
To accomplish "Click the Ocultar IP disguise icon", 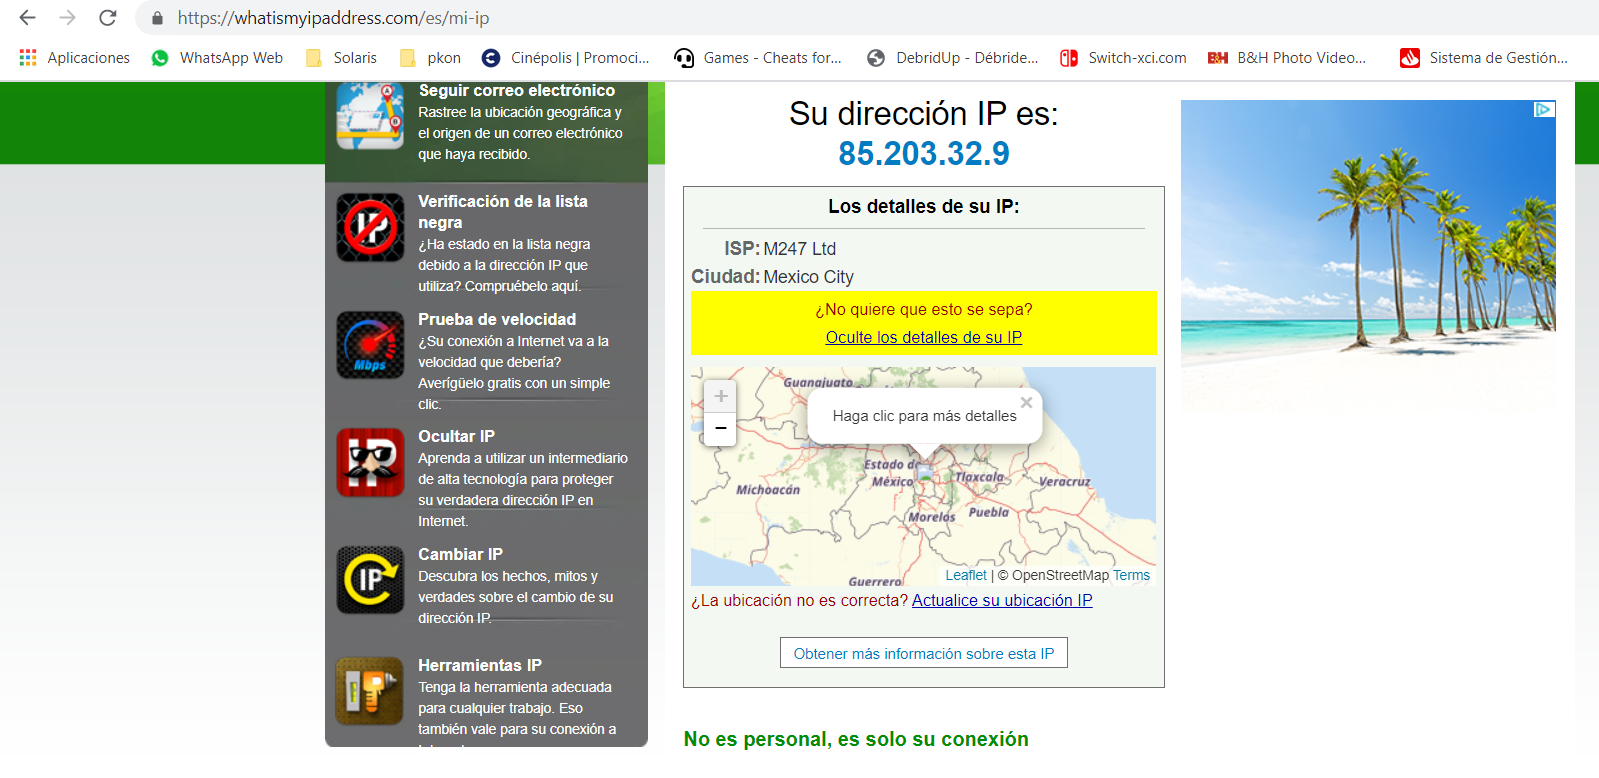I will coord(370,462).
